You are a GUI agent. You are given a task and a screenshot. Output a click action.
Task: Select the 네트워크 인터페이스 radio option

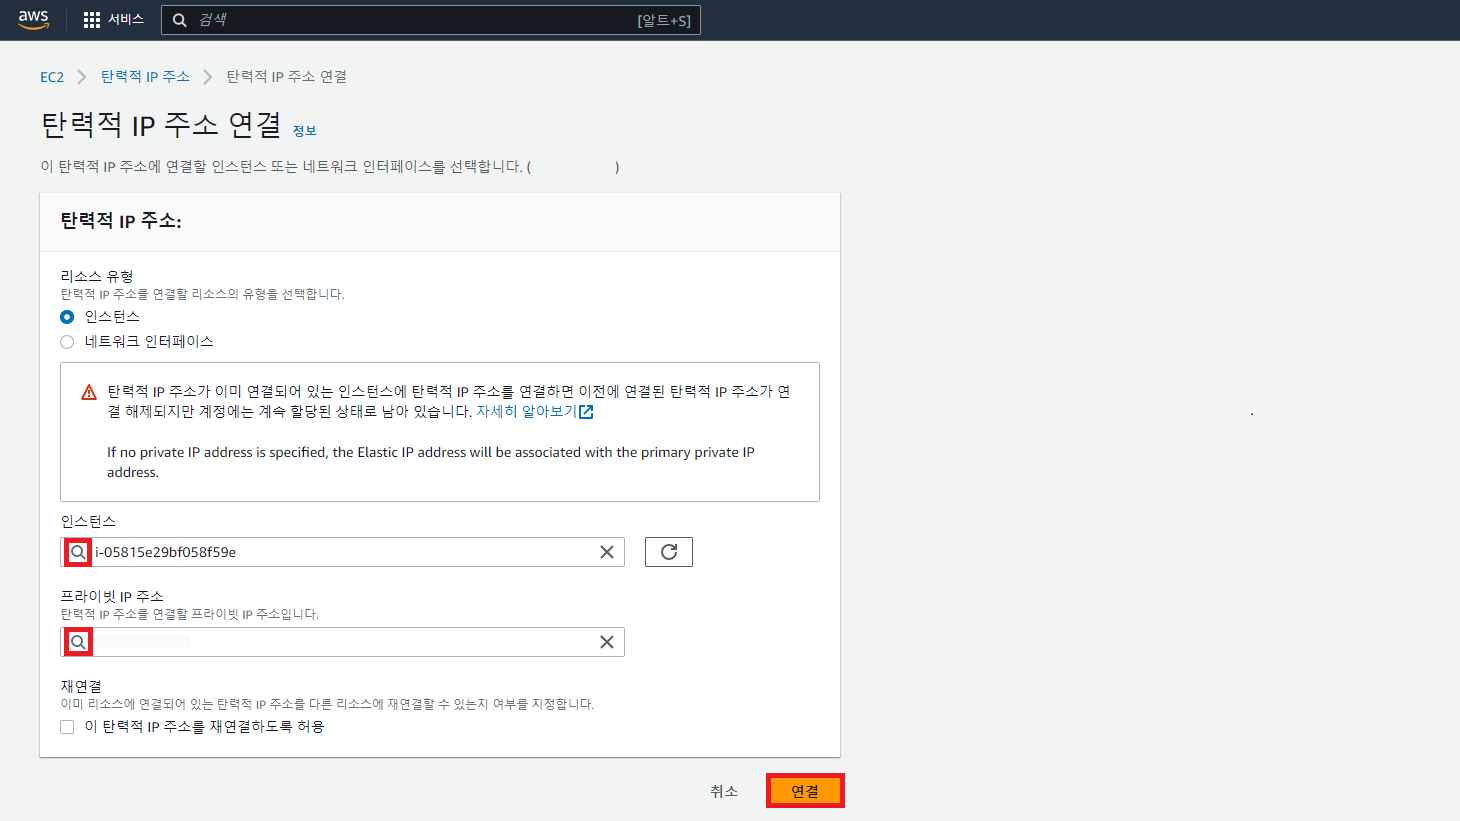point(67,342)
